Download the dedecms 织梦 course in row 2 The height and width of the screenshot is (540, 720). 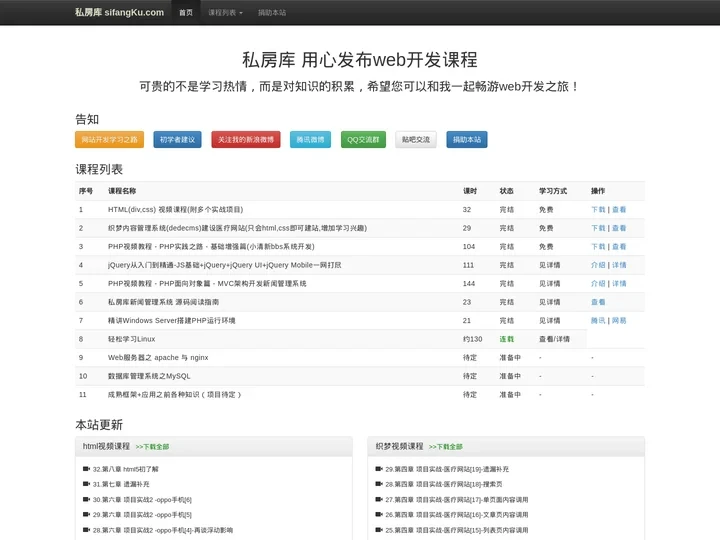point(598,228)
